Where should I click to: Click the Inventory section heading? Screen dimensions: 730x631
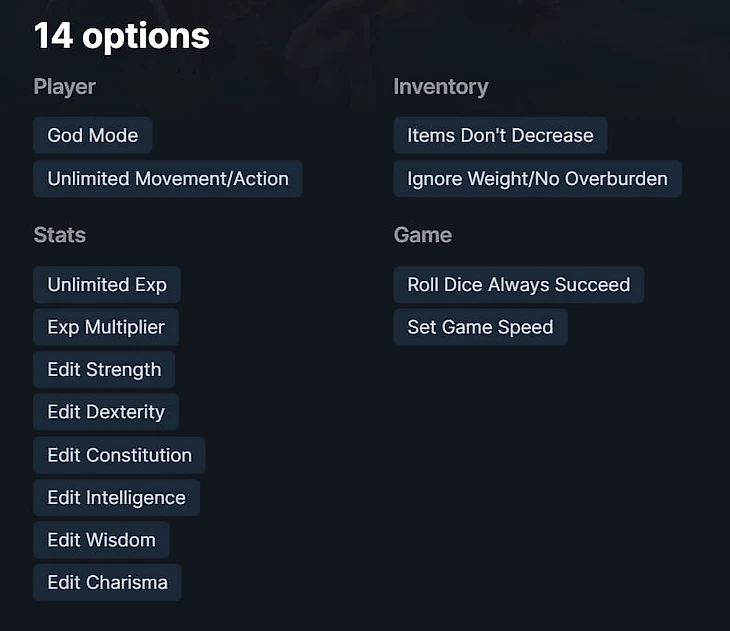[440, 87]
